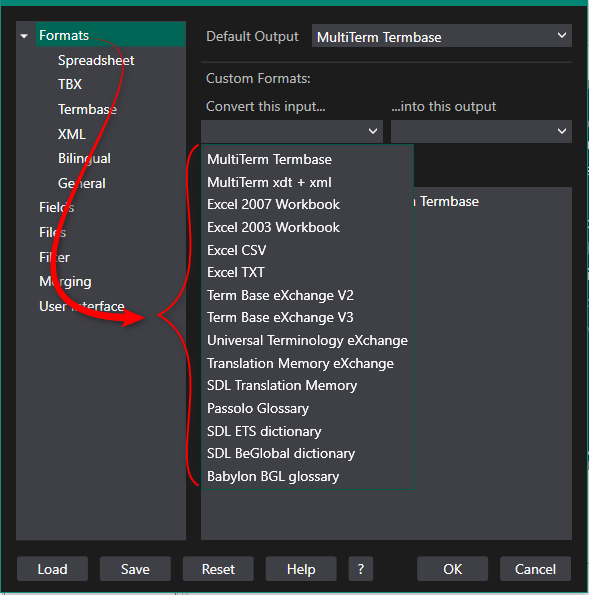Select Babylon BGL glossary option
The height and width of the screenshot is (595, 589).
tap(307, 476)
